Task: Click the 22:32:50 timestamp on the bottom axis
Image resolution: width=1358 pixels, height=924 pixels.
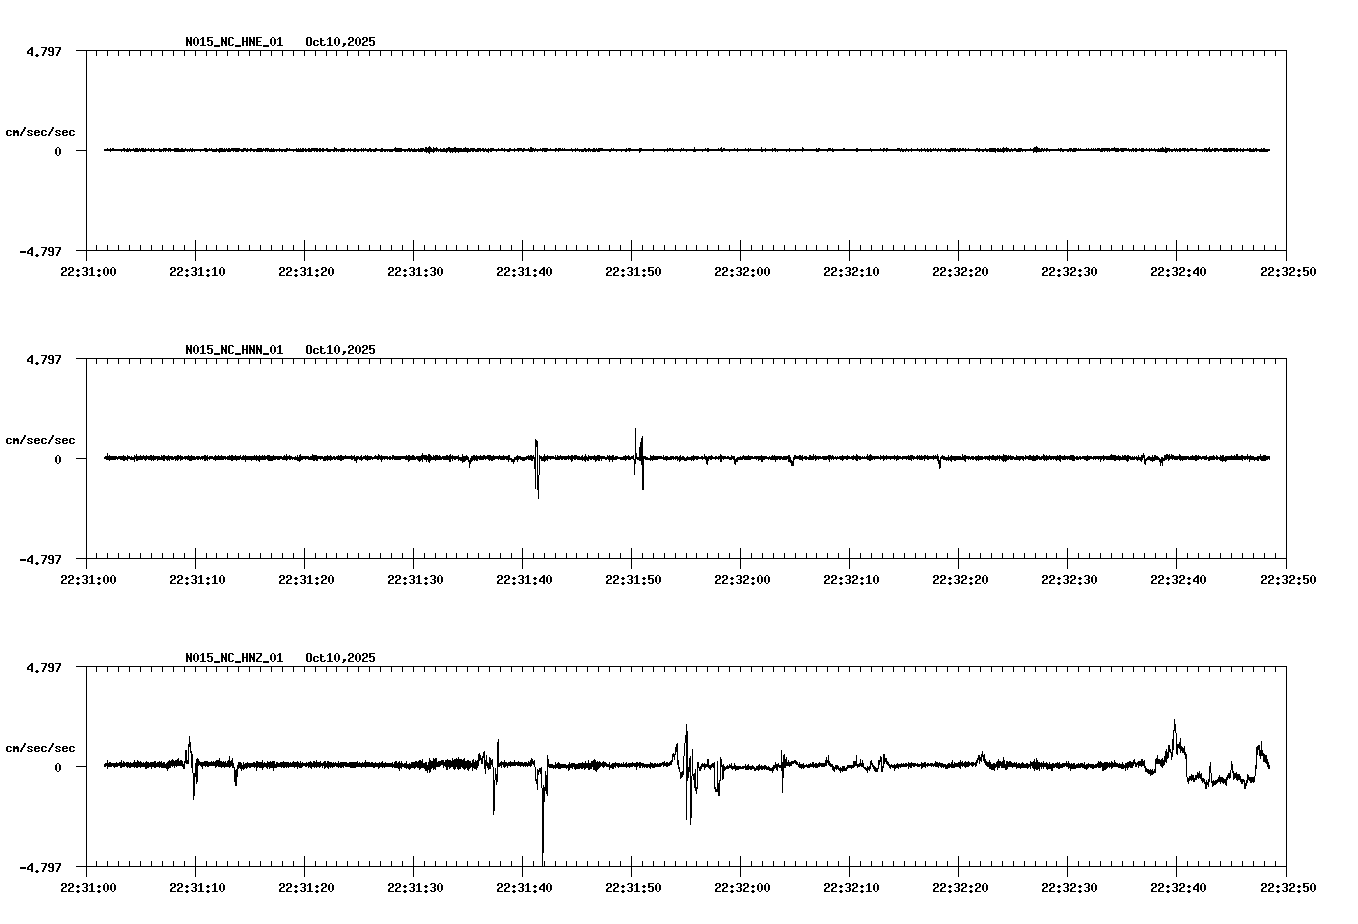Action: pyautogui.click(x=1289, y=886)
